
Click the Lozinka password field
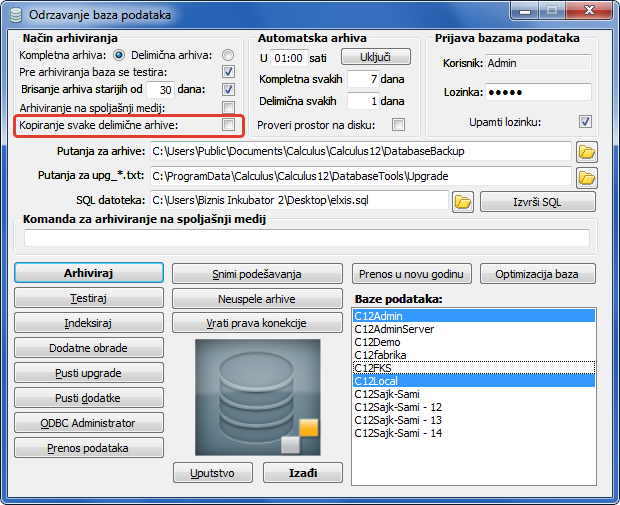538,92
